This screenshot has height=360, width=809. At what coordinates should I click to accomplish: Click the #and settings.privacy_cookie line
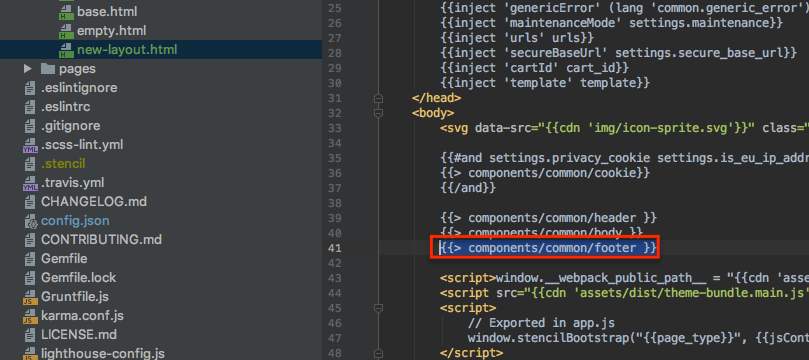624,158
